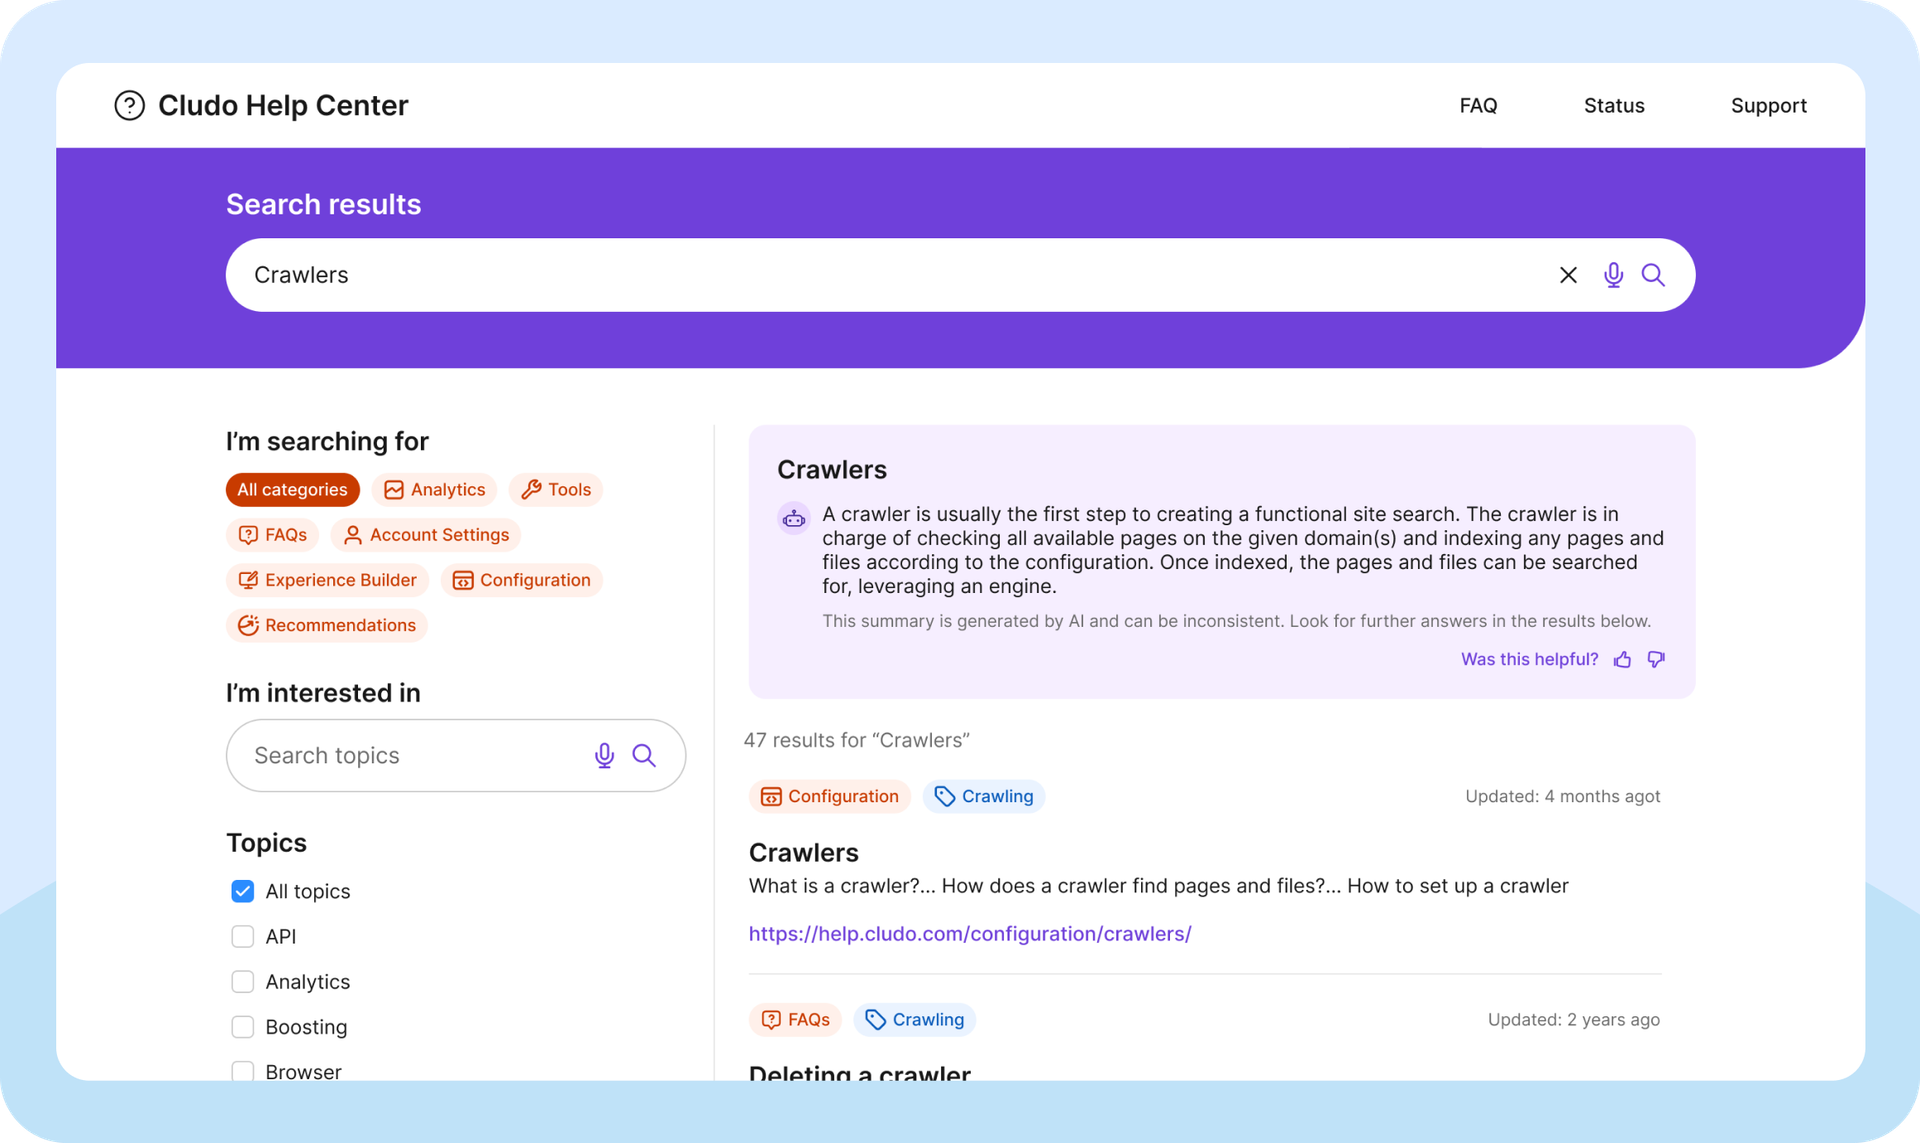Screen dimensions: 1920x1143
Task: Filter by Analytics category chip
Action: pos(434,489)
